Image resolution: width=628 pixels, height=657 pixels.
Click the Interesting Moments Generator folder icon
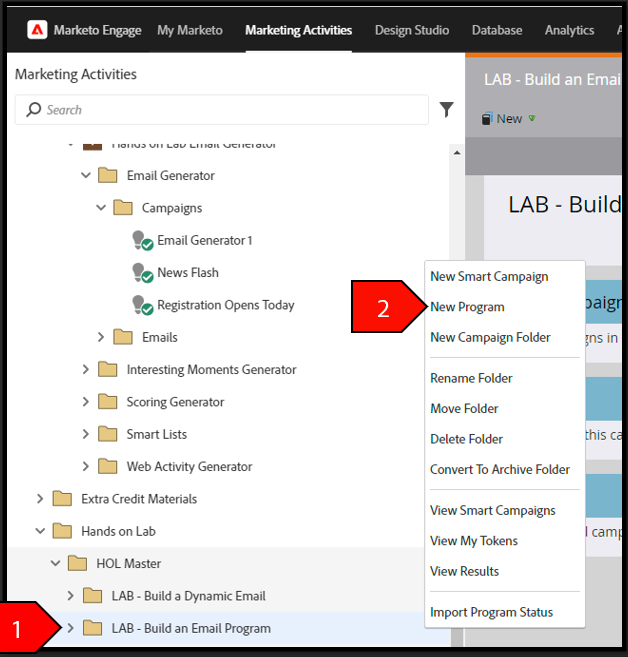(108, 369)
